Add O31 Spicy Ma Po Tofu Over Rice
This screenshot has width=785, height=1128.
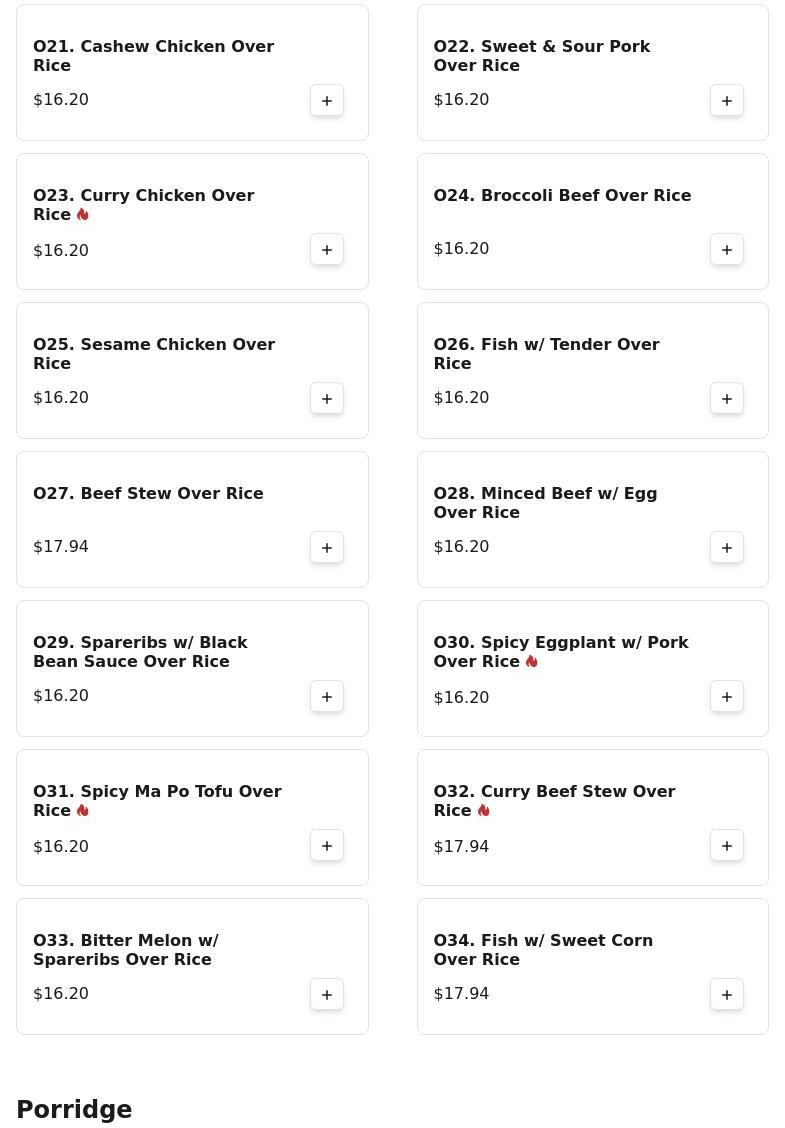327,845
